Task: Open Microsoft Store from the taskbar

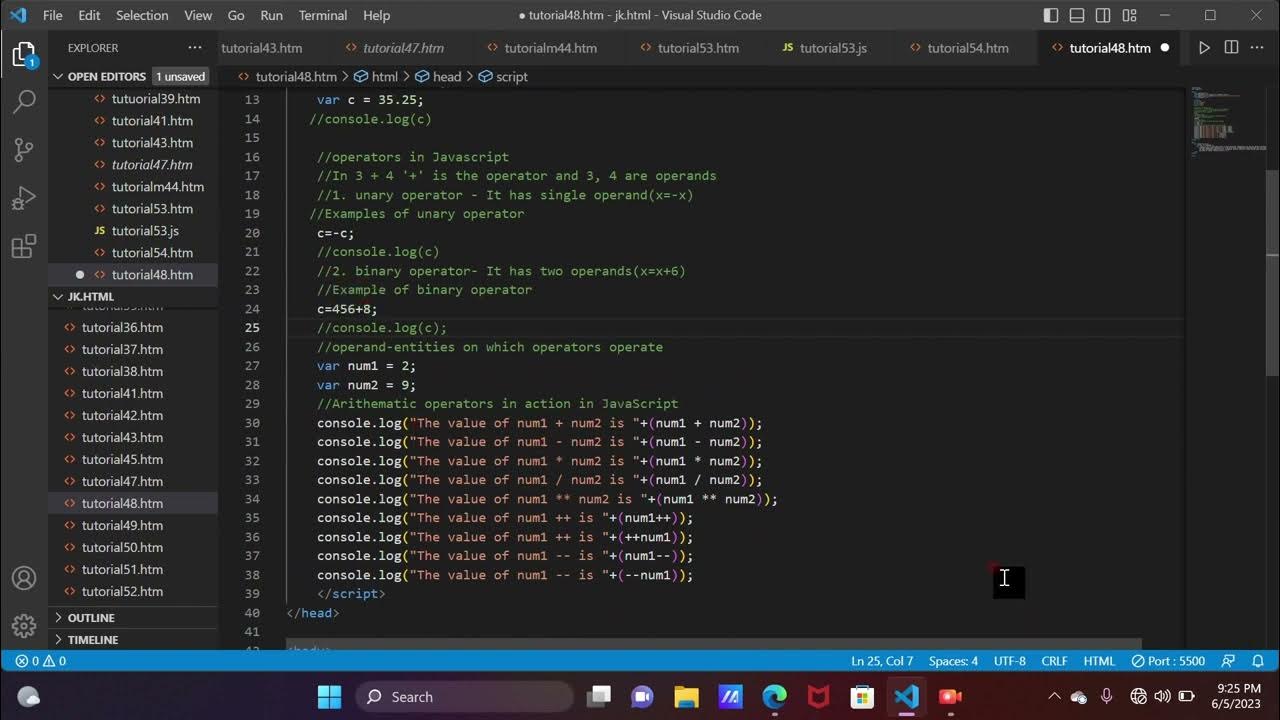Action: (862, 697)
